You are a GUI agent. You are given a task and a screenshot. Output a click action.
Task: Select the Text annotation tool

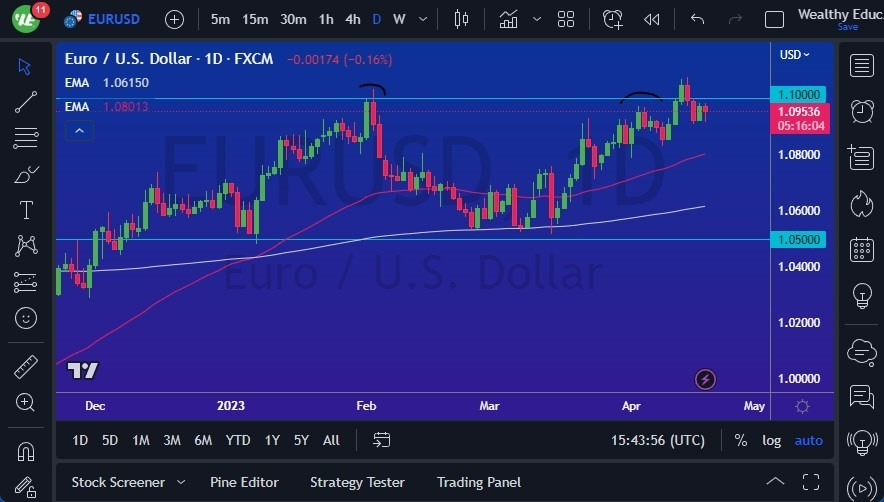[x=26, y=210]
